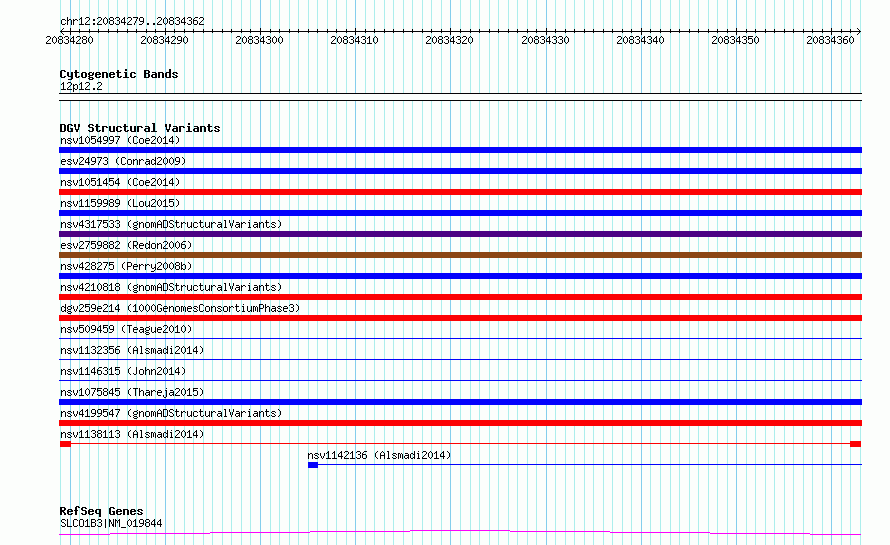Click the blue bar for esv24973
Viewport: 890px width, 545px height.
pos(460,171)
